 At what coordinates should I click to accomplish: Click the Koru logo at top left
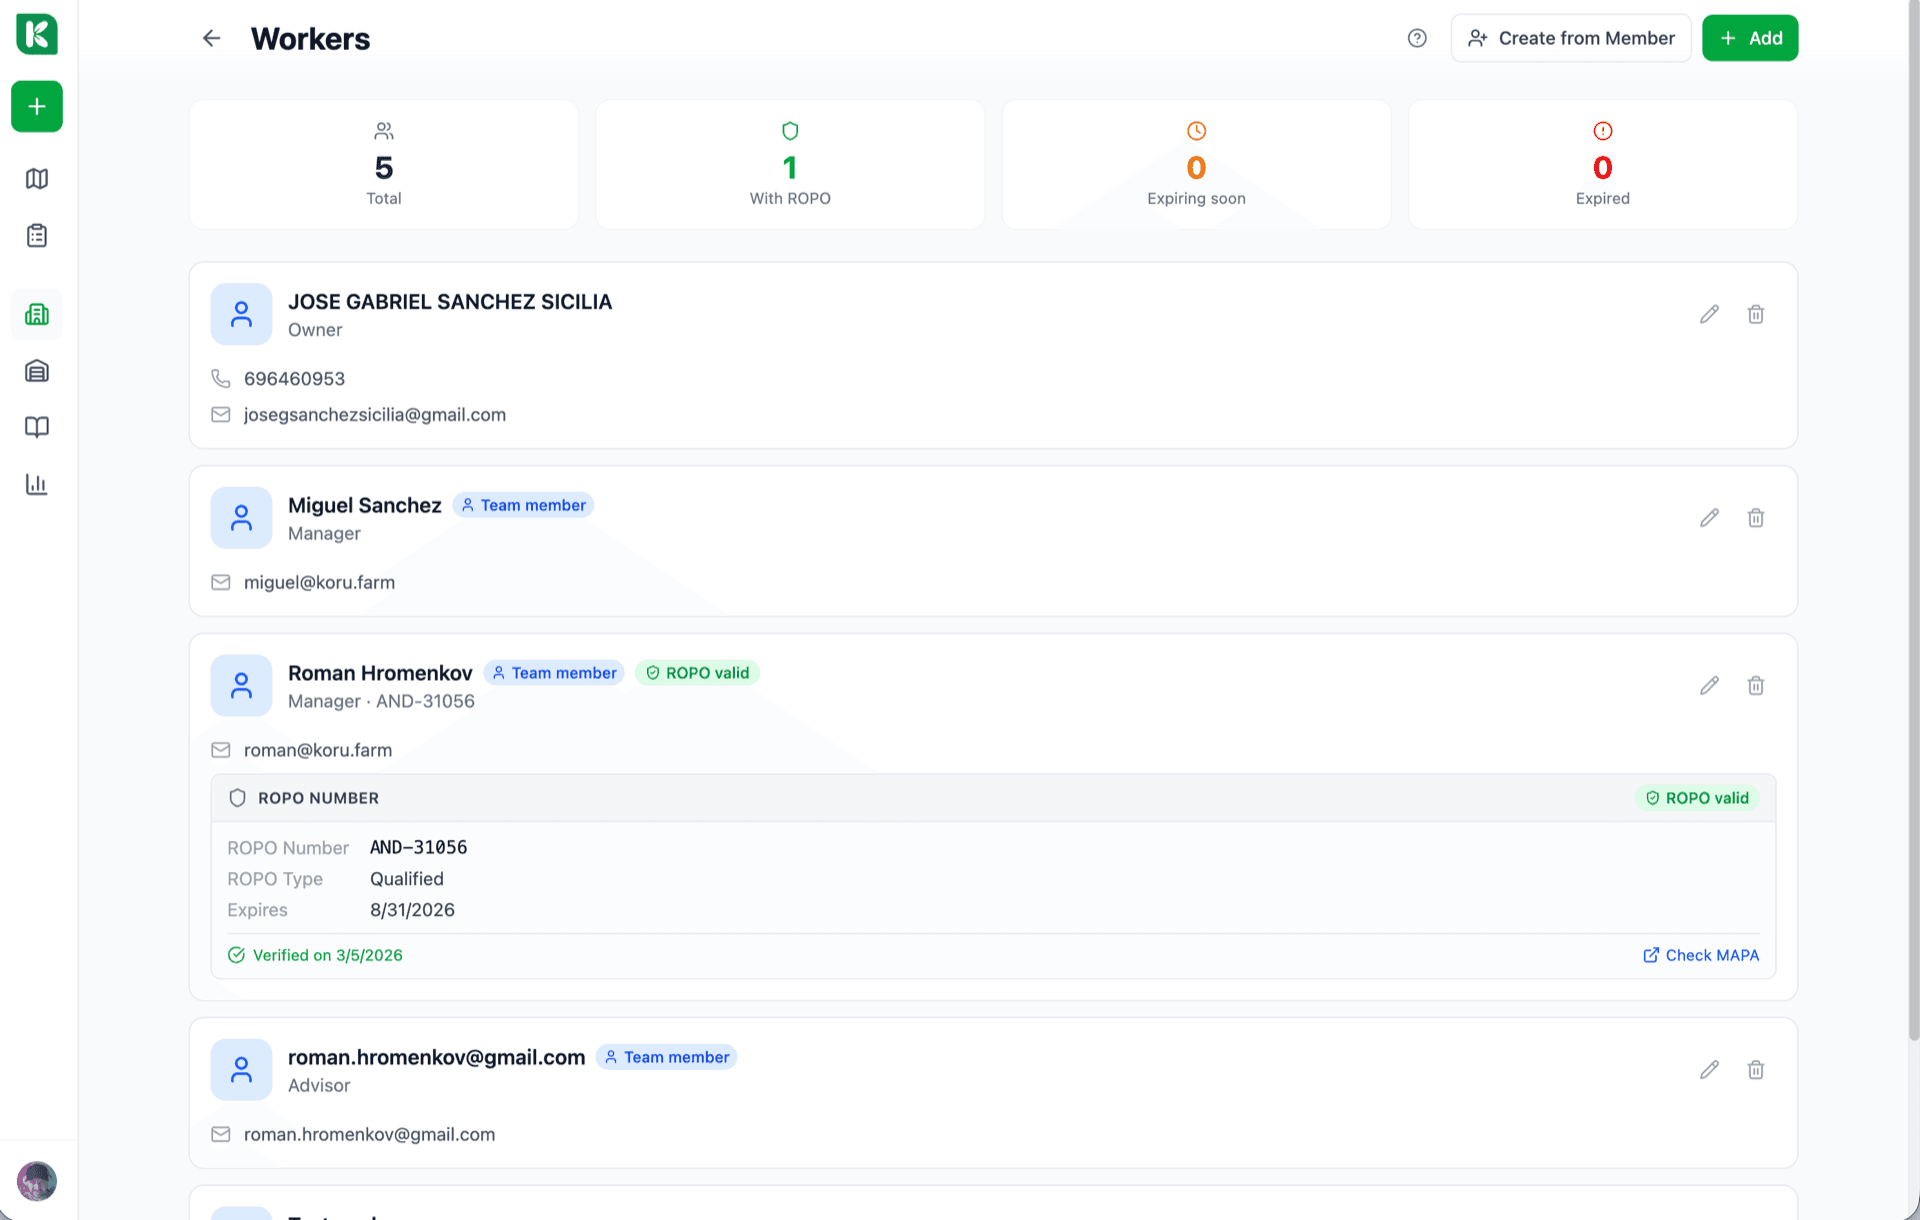37,34
